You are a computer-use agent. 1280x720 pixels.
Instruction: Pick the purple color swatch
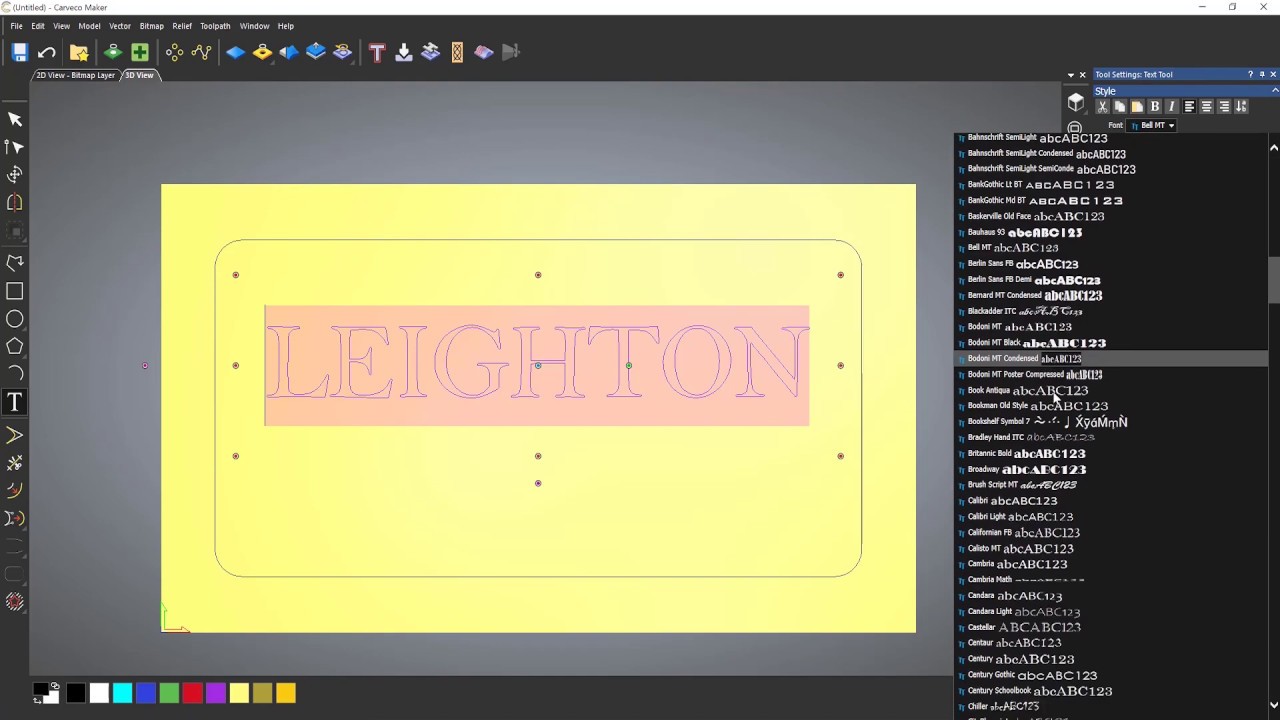pos(216,693)
